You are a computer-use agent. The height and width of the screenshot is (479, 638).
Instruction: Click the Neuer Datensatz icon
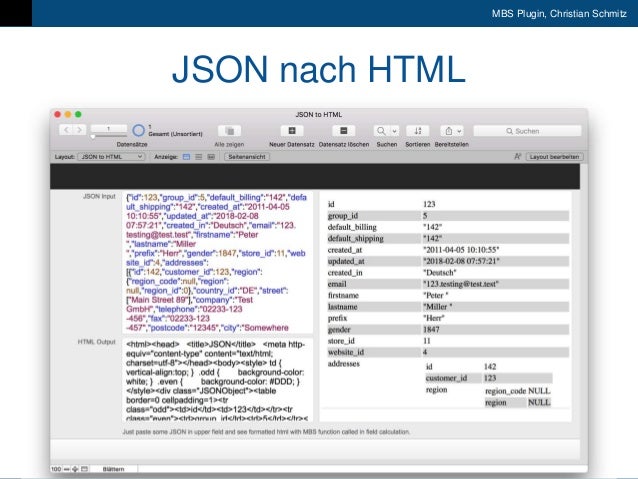coord(292,131)
